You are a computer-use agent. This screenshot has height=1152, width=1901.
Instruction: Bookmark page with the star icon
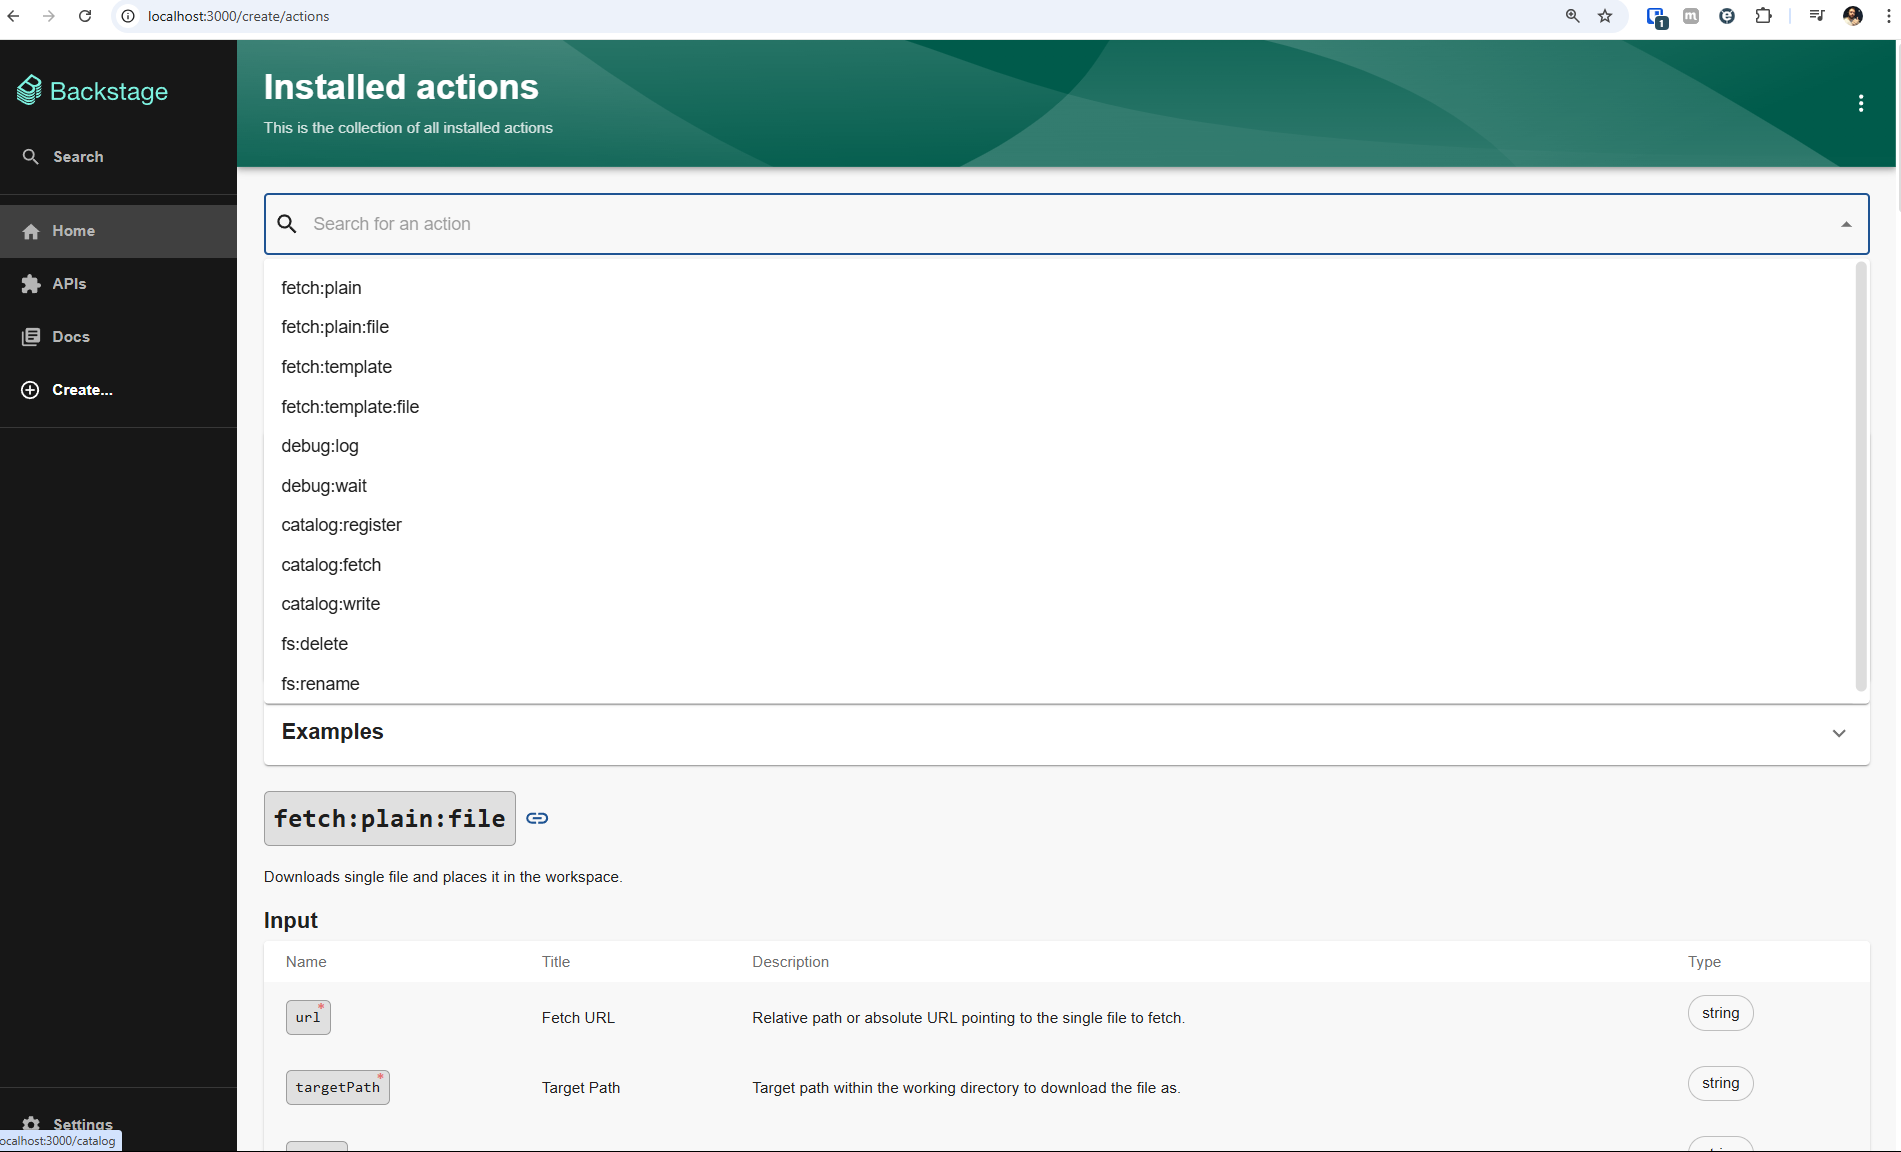[x=1605, y=16]
